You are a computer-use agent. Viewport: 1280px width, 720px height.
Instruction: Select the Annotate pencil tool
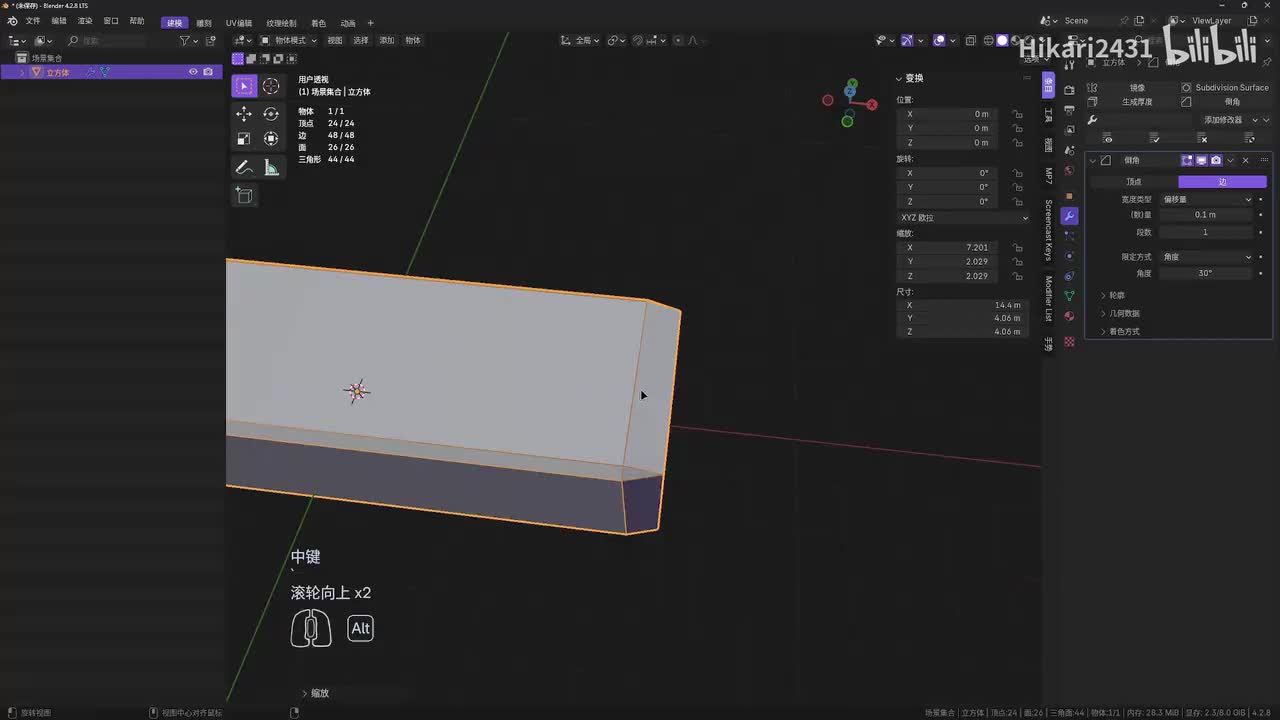[x=244, y=167]
